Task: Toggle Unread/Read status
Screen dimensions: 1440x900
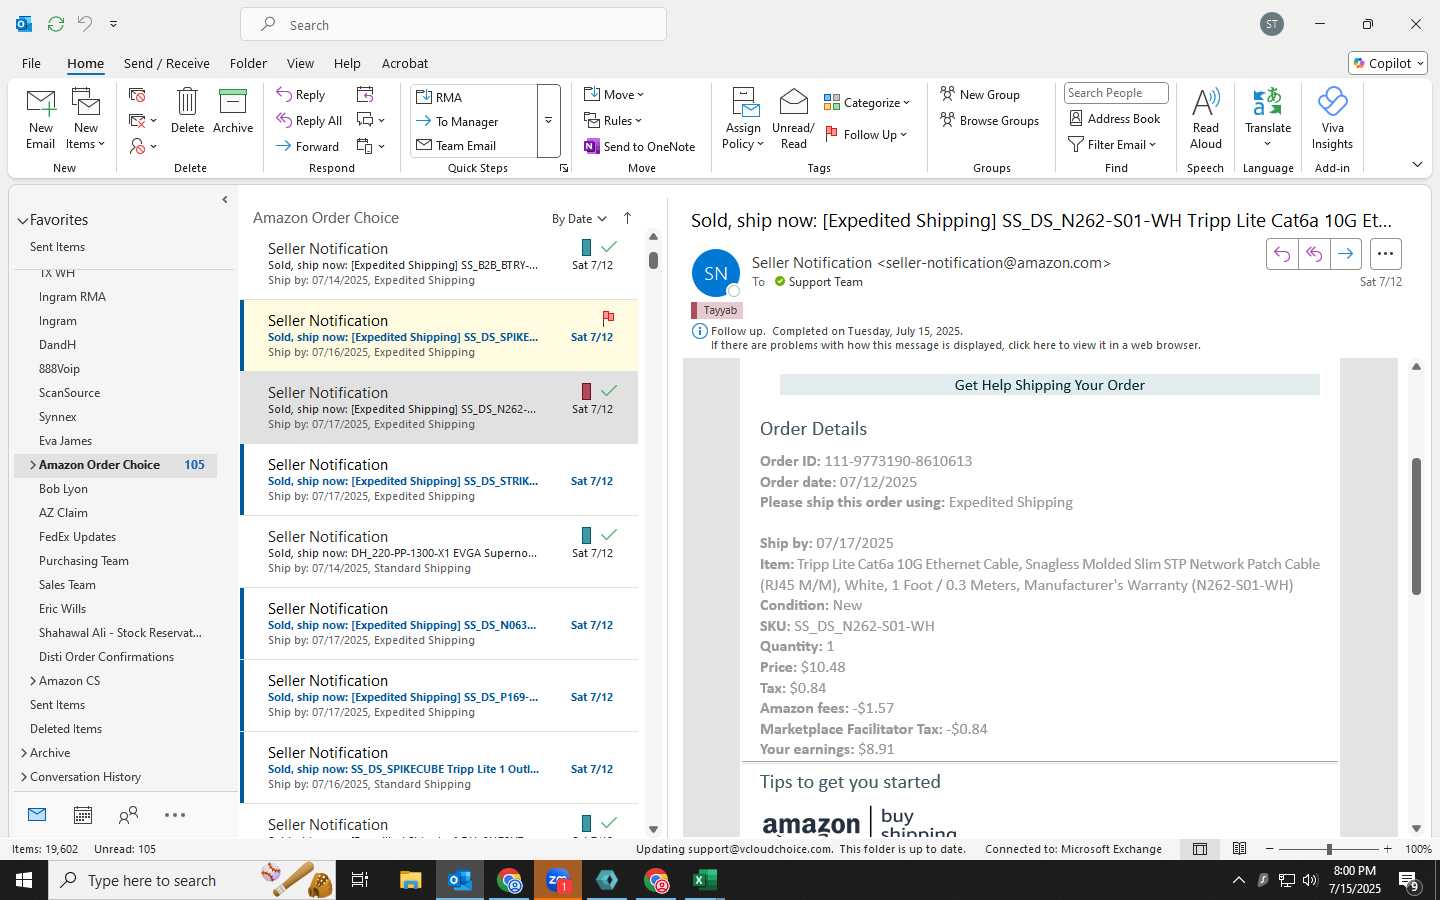Action: click(x=793, y=119)
